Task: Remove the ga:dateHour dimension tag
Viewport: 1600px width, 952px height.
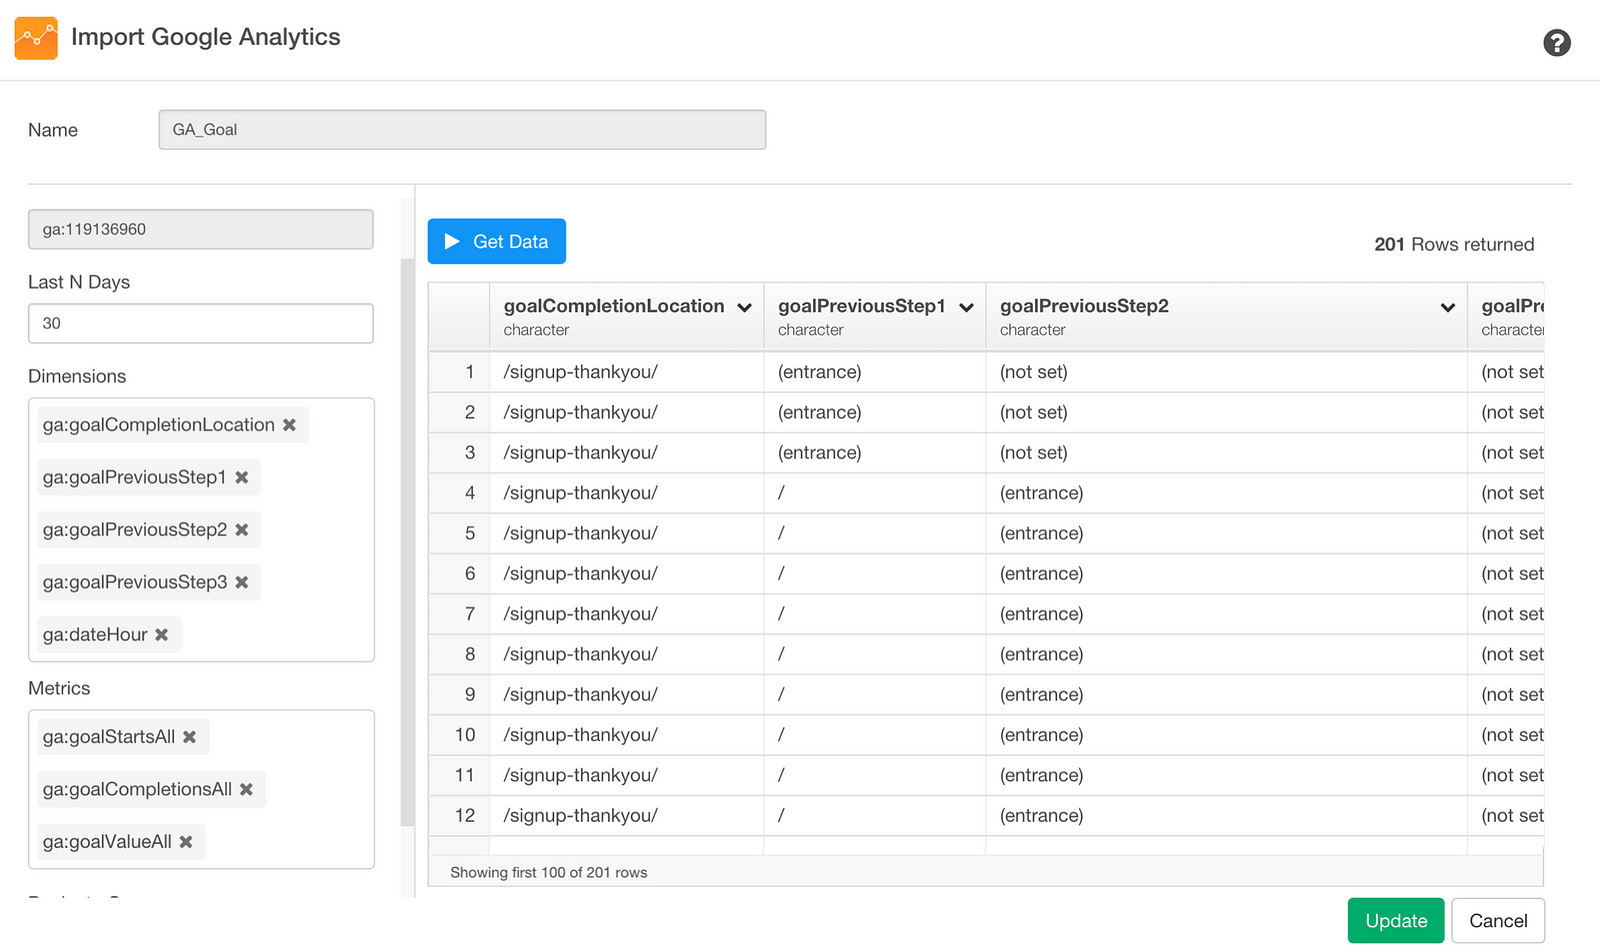Action: pyautogui.click(x=161, y=635)
